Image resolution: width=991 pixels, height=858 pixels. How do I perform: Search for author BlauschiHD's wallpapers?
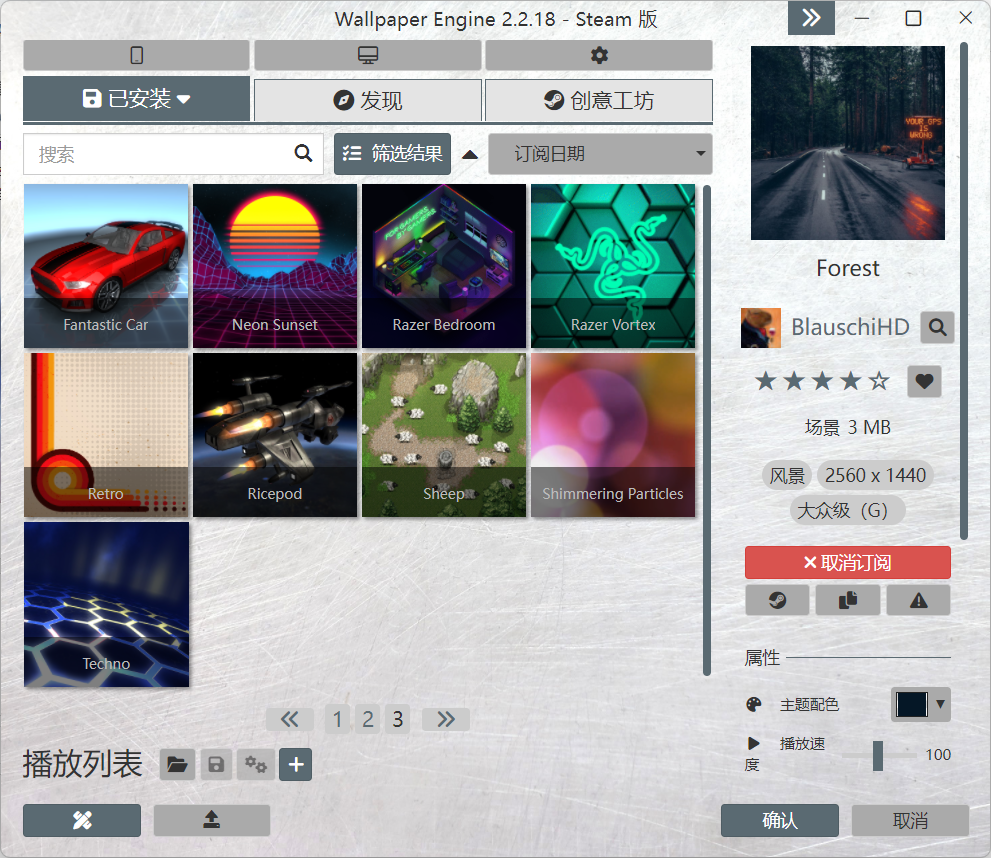(x=937, y=327)
